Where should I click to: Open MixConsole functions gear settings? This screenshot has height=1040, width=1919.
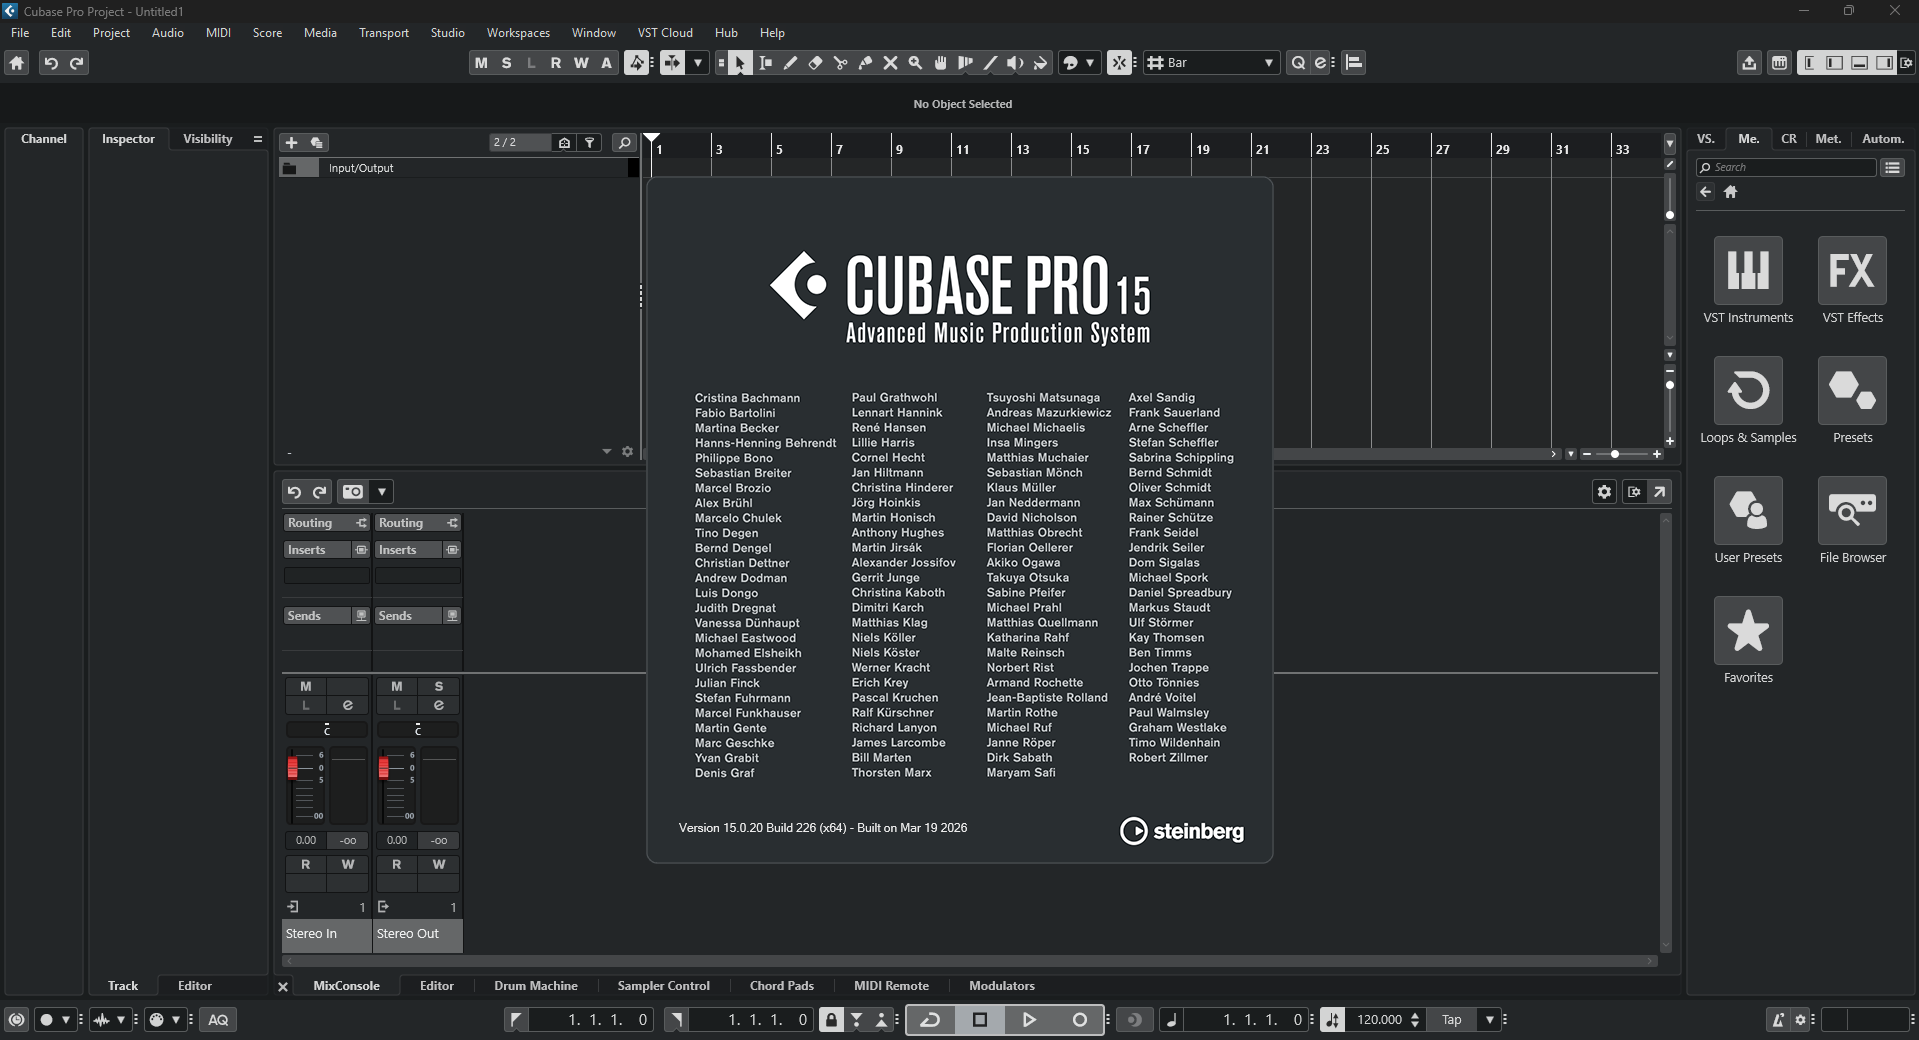[1604, 492]
